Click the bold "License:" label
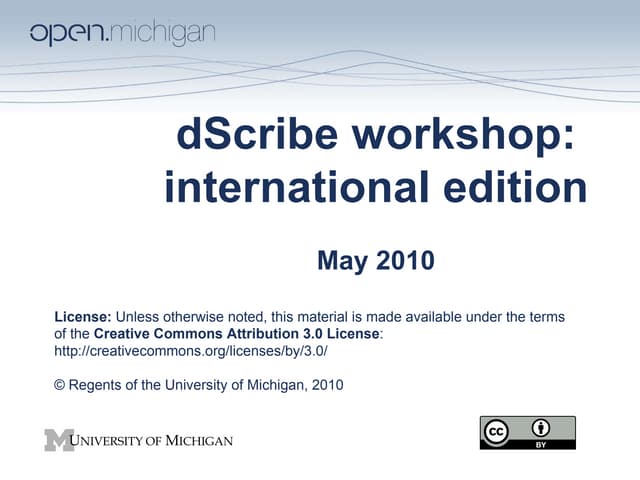 coord(84,317)
